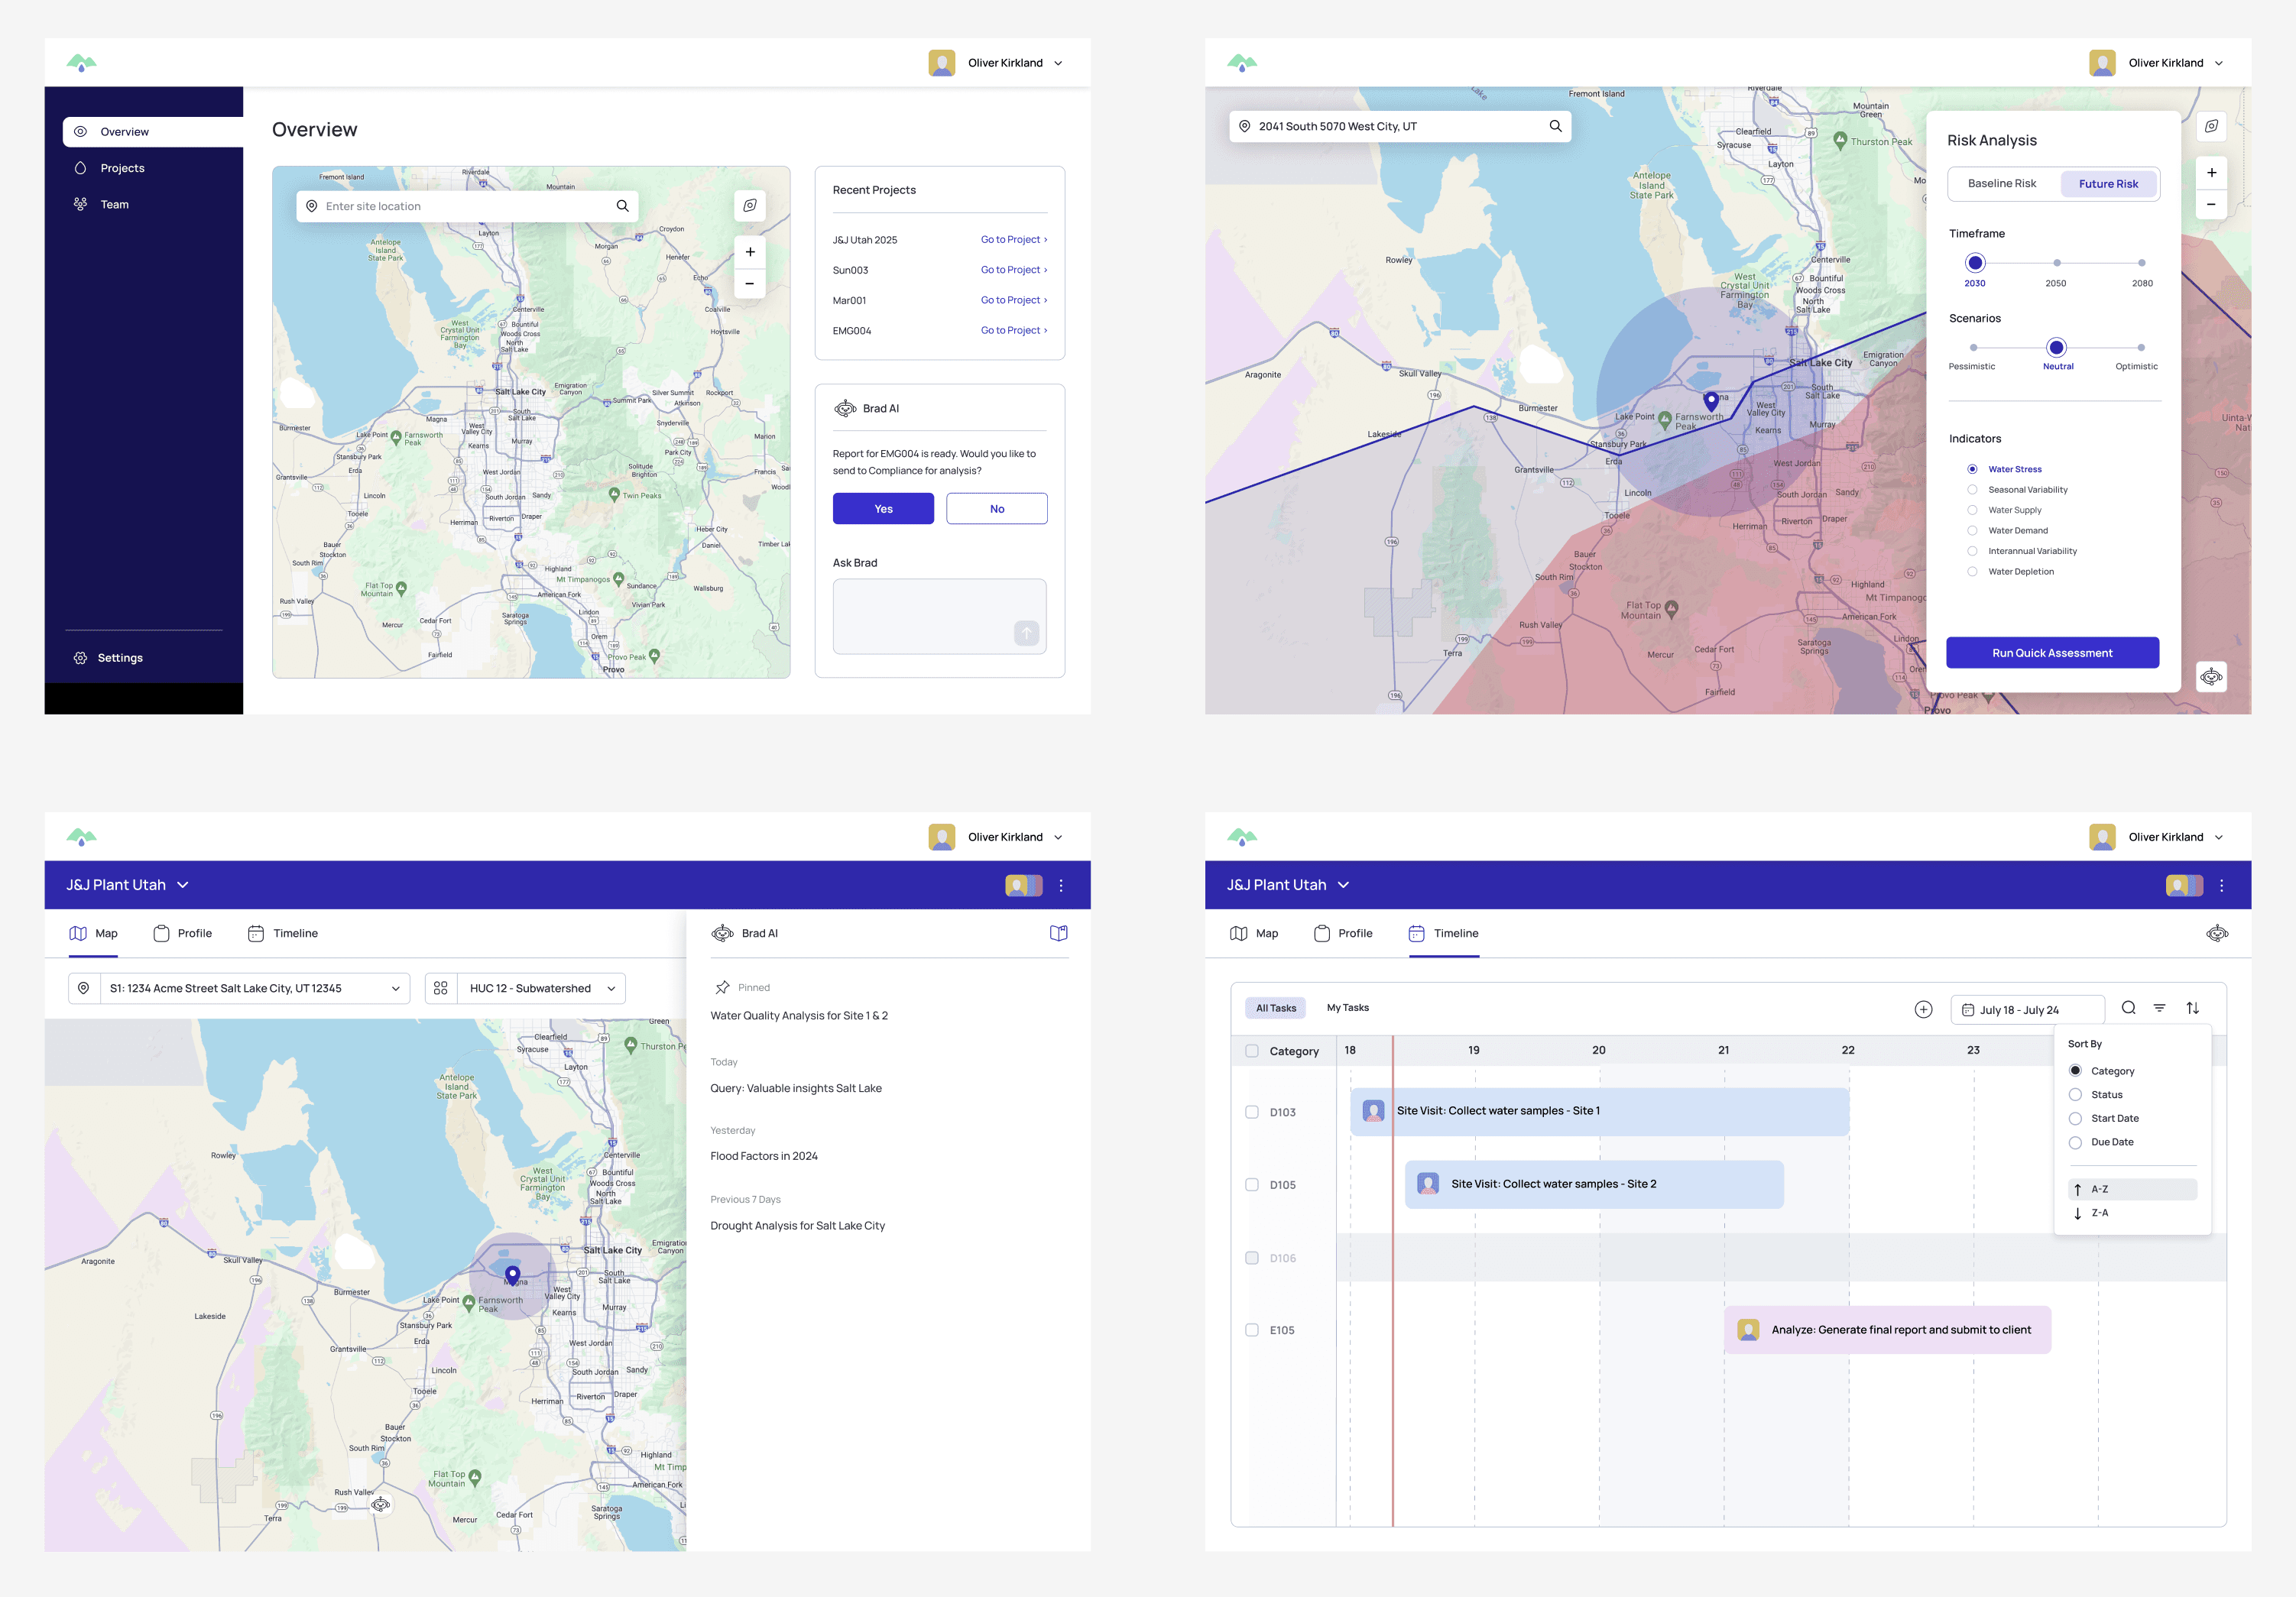Check the box for task D103
This screenshot has height=1597, width=2296.
pyautogui.click(x=1251, y=1112)
